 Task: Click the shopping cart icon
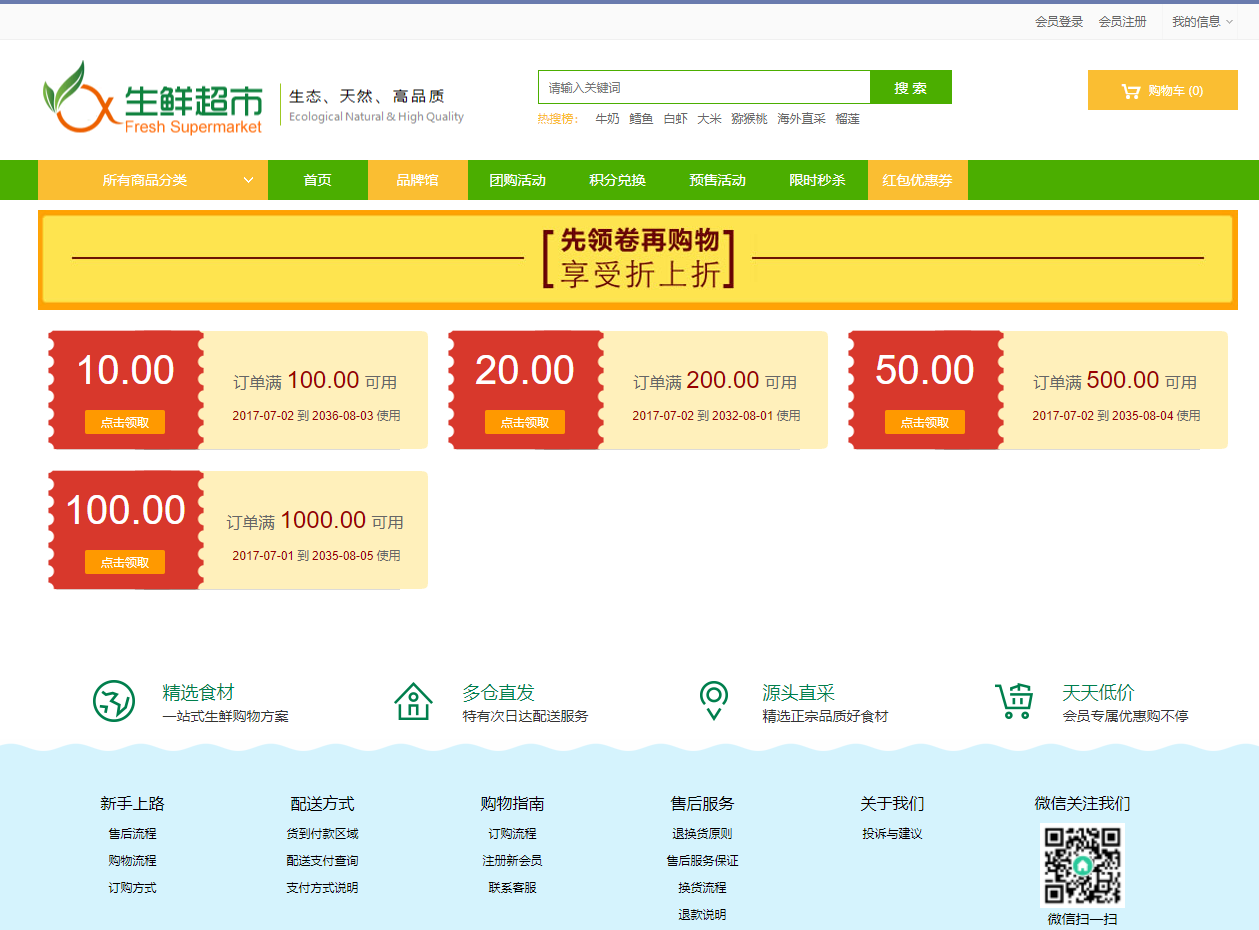coord(1131,91)
